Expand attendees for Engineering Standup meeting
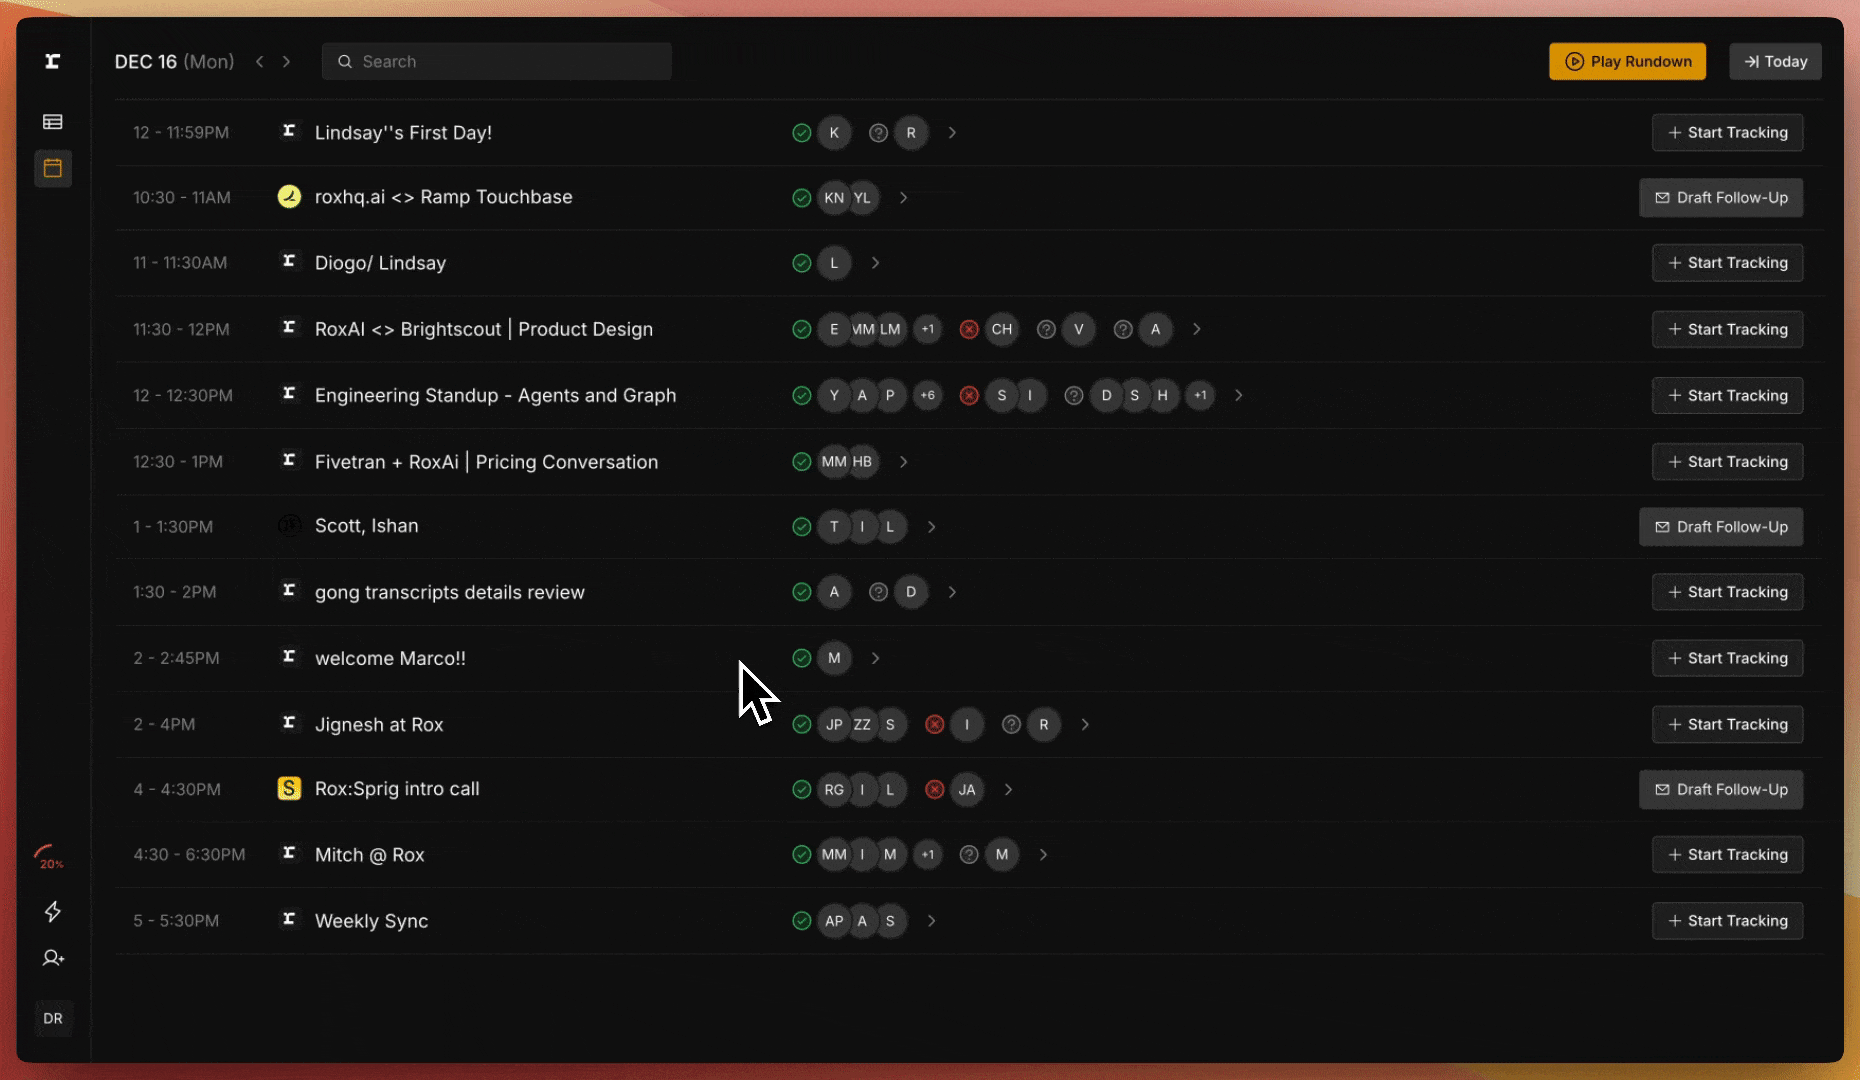The image size is (1860, 1080). [x=1238, y=396]
